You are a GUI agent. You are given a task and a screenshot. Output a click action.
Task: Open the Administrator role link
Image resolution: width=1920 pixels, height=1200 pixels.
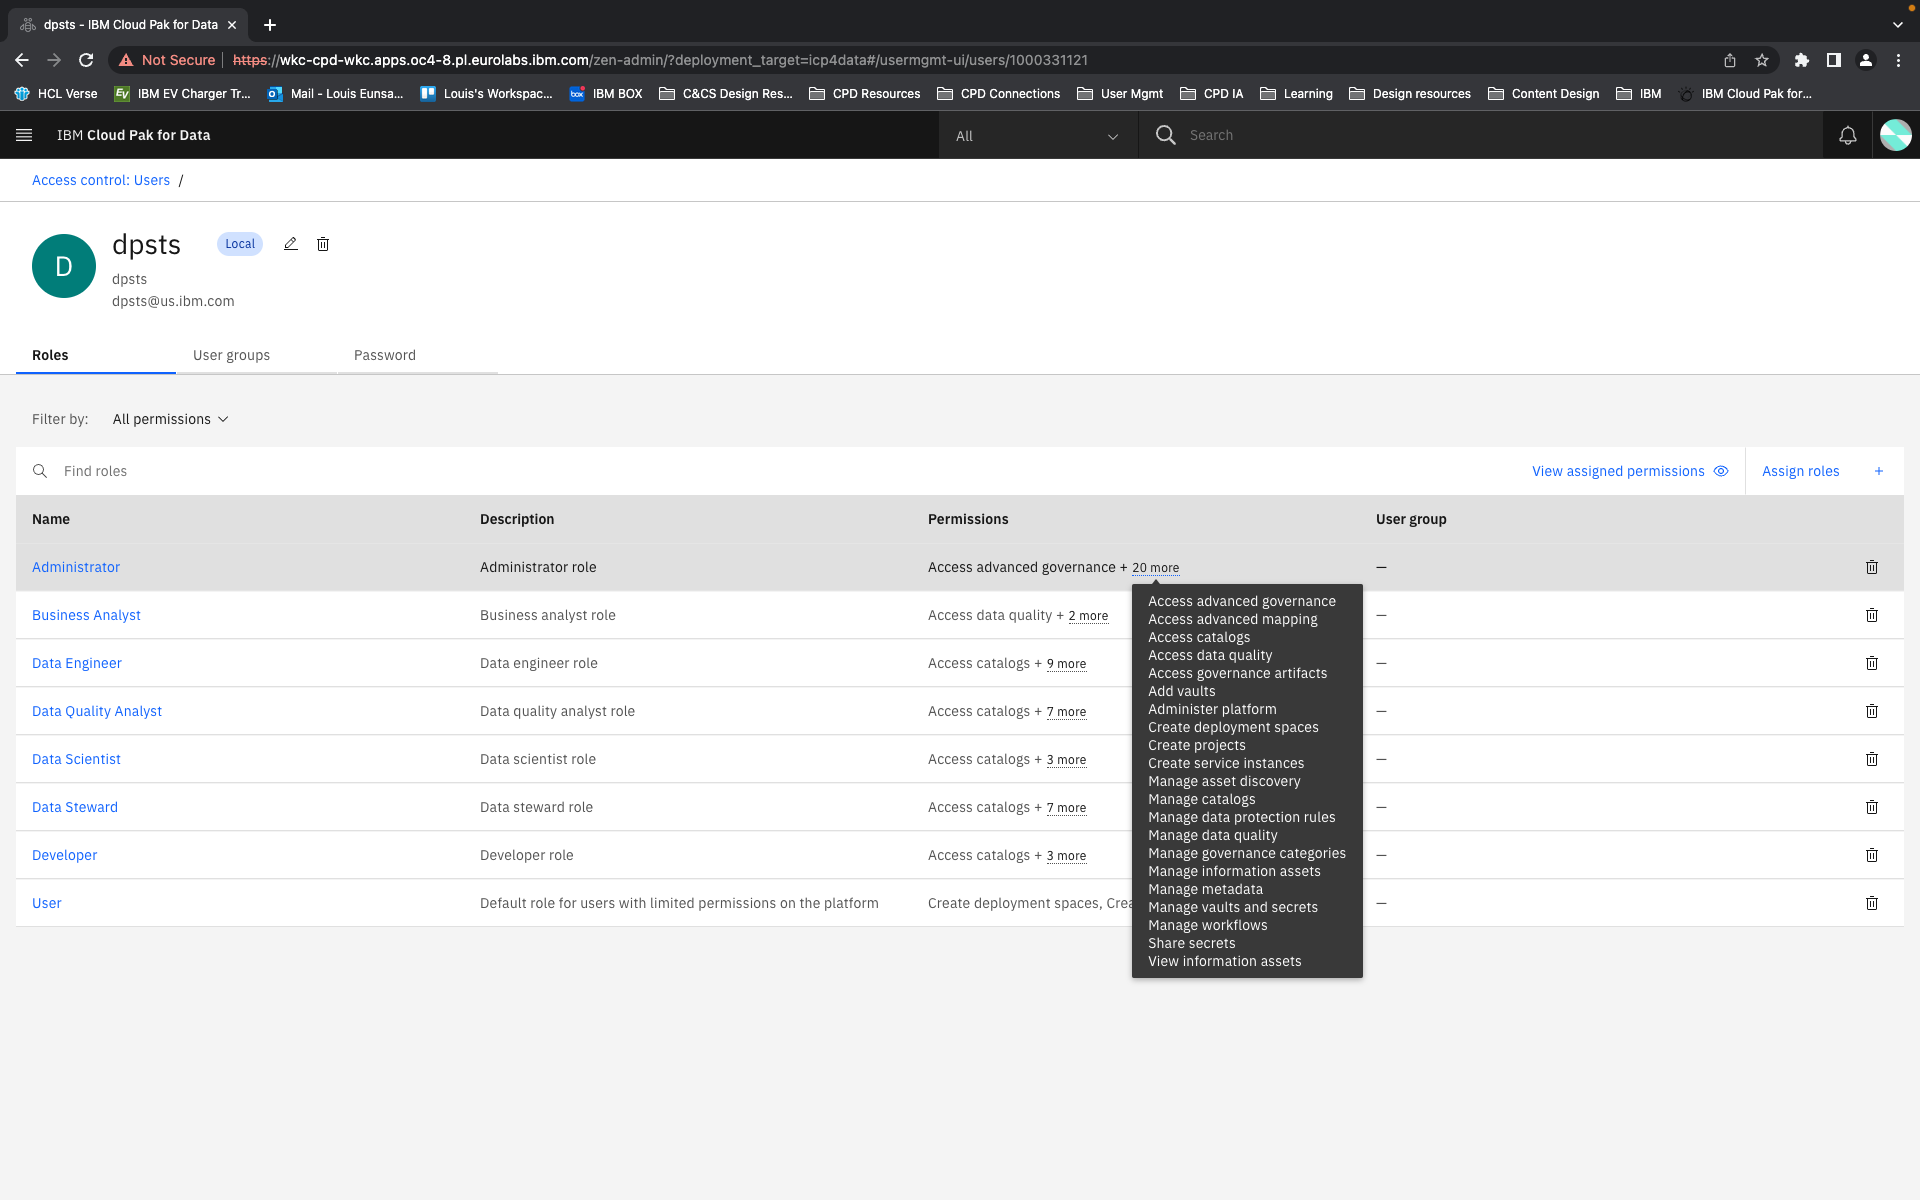[76, 567]
